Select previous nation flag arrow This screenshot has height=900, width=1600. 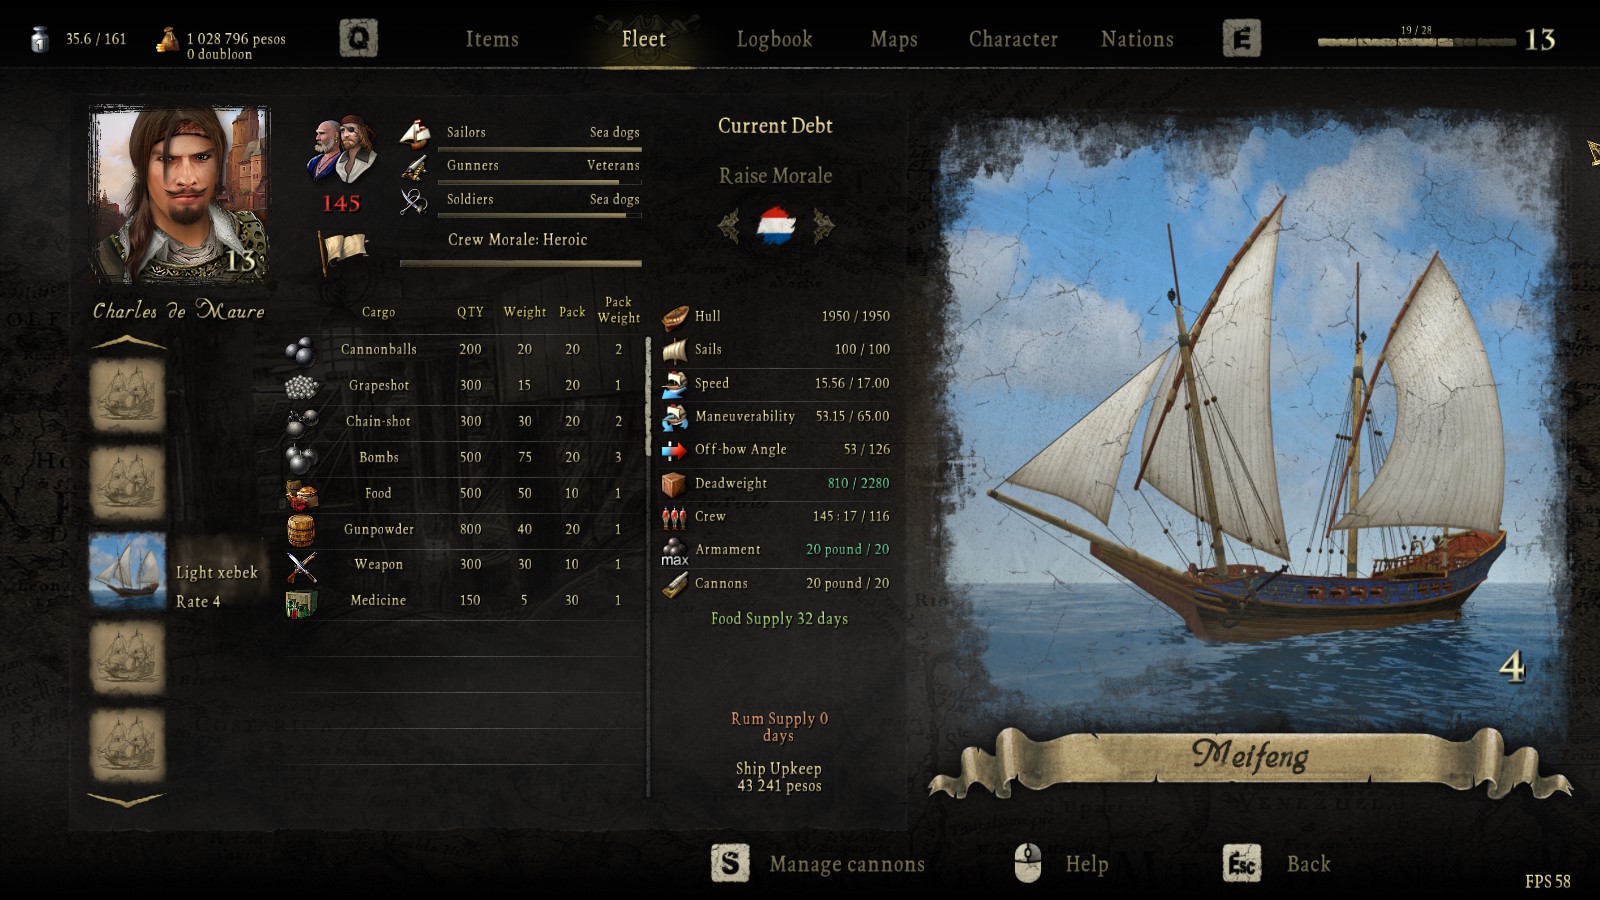tap(729, 226)
